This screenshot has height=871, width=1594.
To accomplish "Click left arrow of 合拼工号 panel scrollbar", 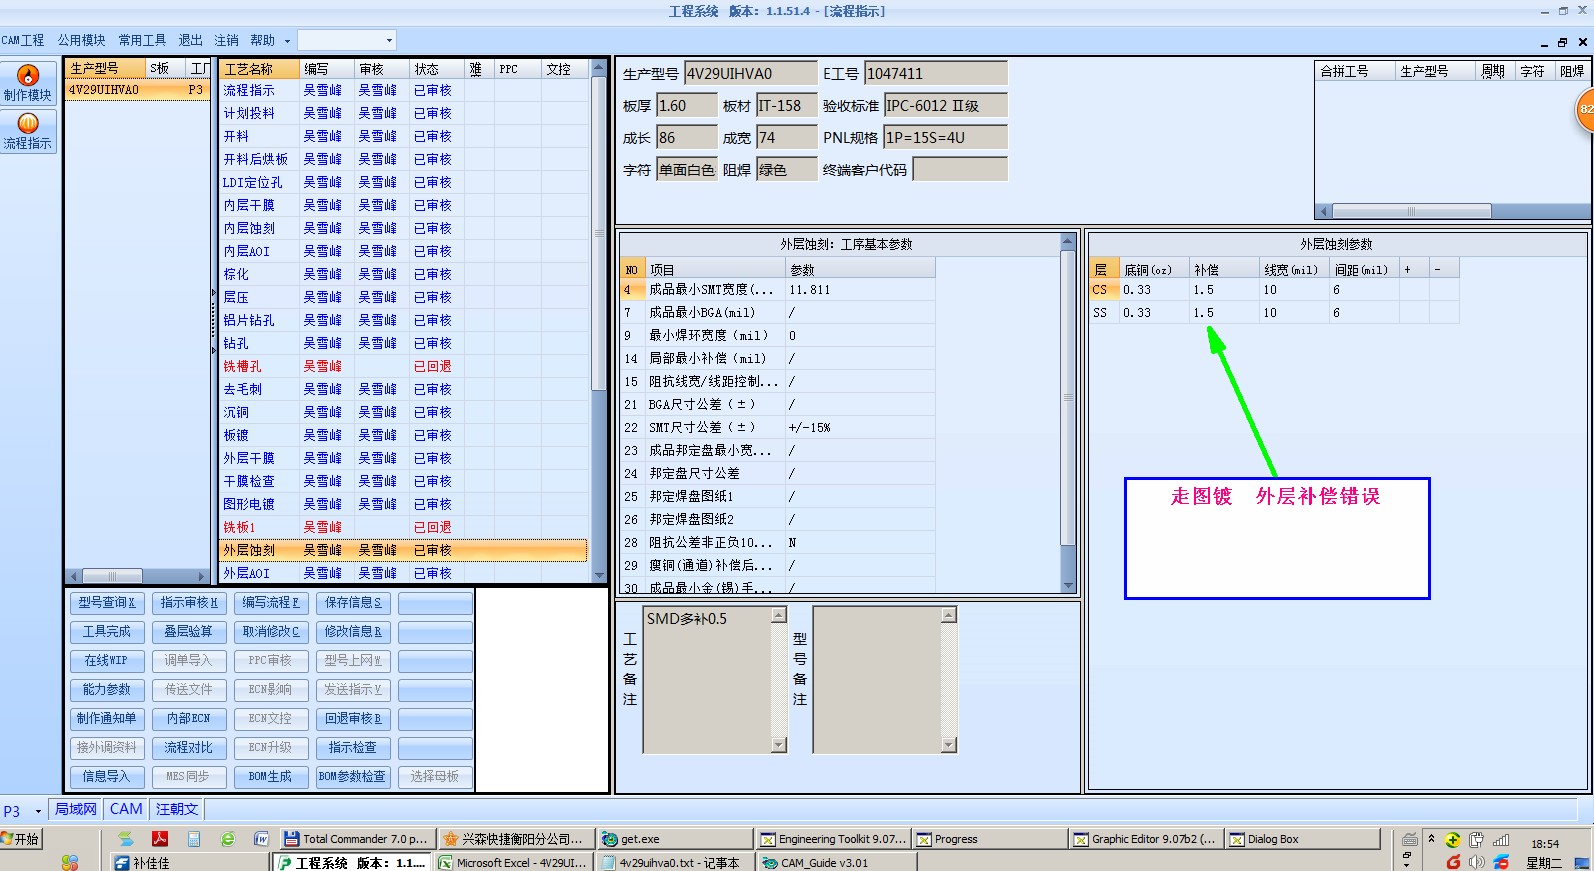I will tap(1325, 211).
